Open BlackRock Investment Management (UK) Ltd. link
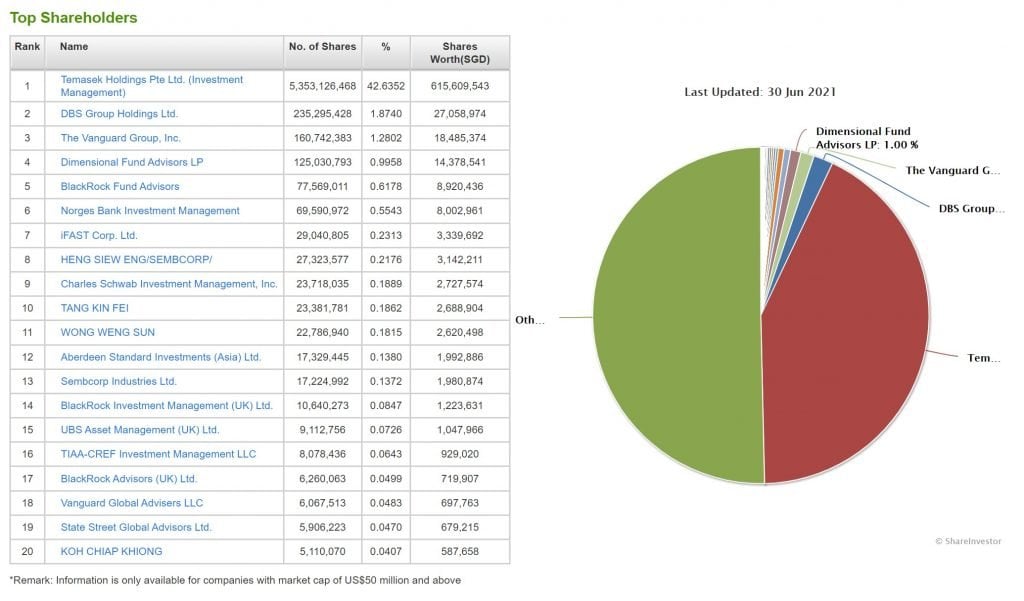This screenshot has width=1024, height=601. 167,405
